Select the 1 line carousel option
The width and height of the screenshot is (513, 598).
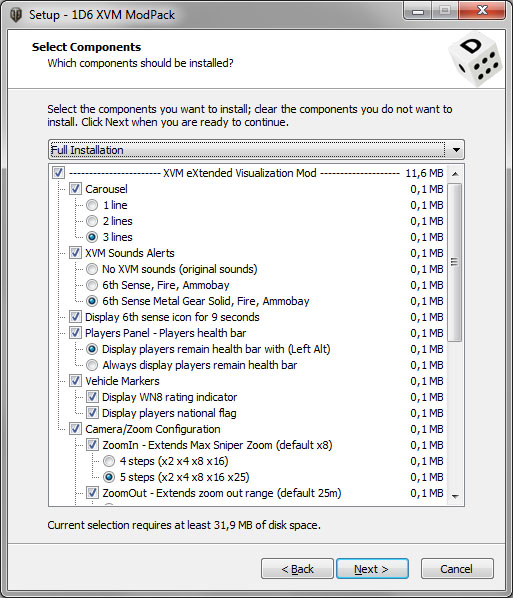pyautogui.click(x=92, y=205)
